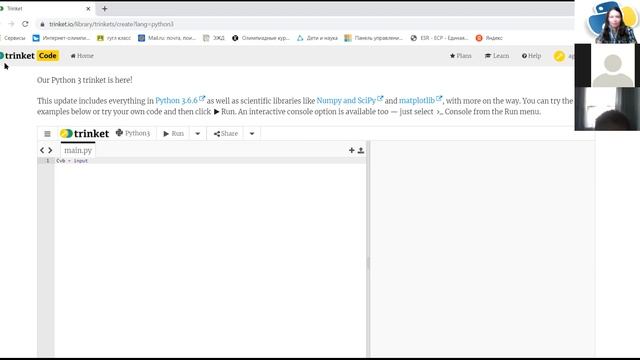Open the ЭЖД bookmark
Viewport: 640px width, 360px height.
click(214, 38)
